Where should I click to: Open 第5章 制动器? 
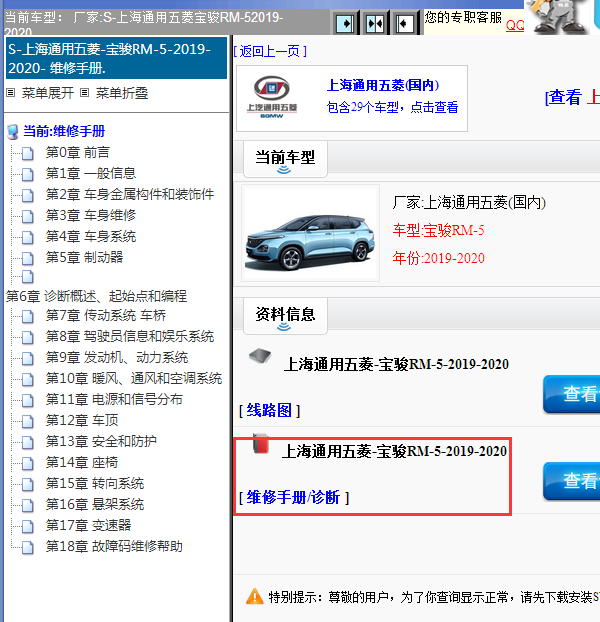(x=84, y=257)
